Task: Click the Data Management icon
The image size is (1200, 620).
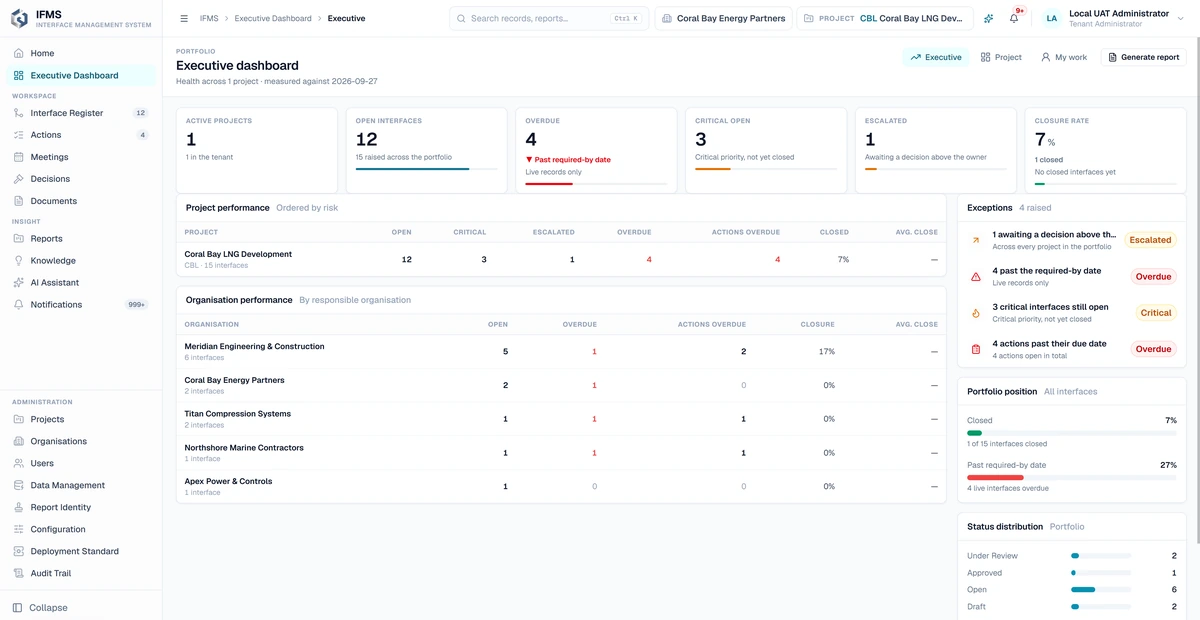Action: (19, 485)
